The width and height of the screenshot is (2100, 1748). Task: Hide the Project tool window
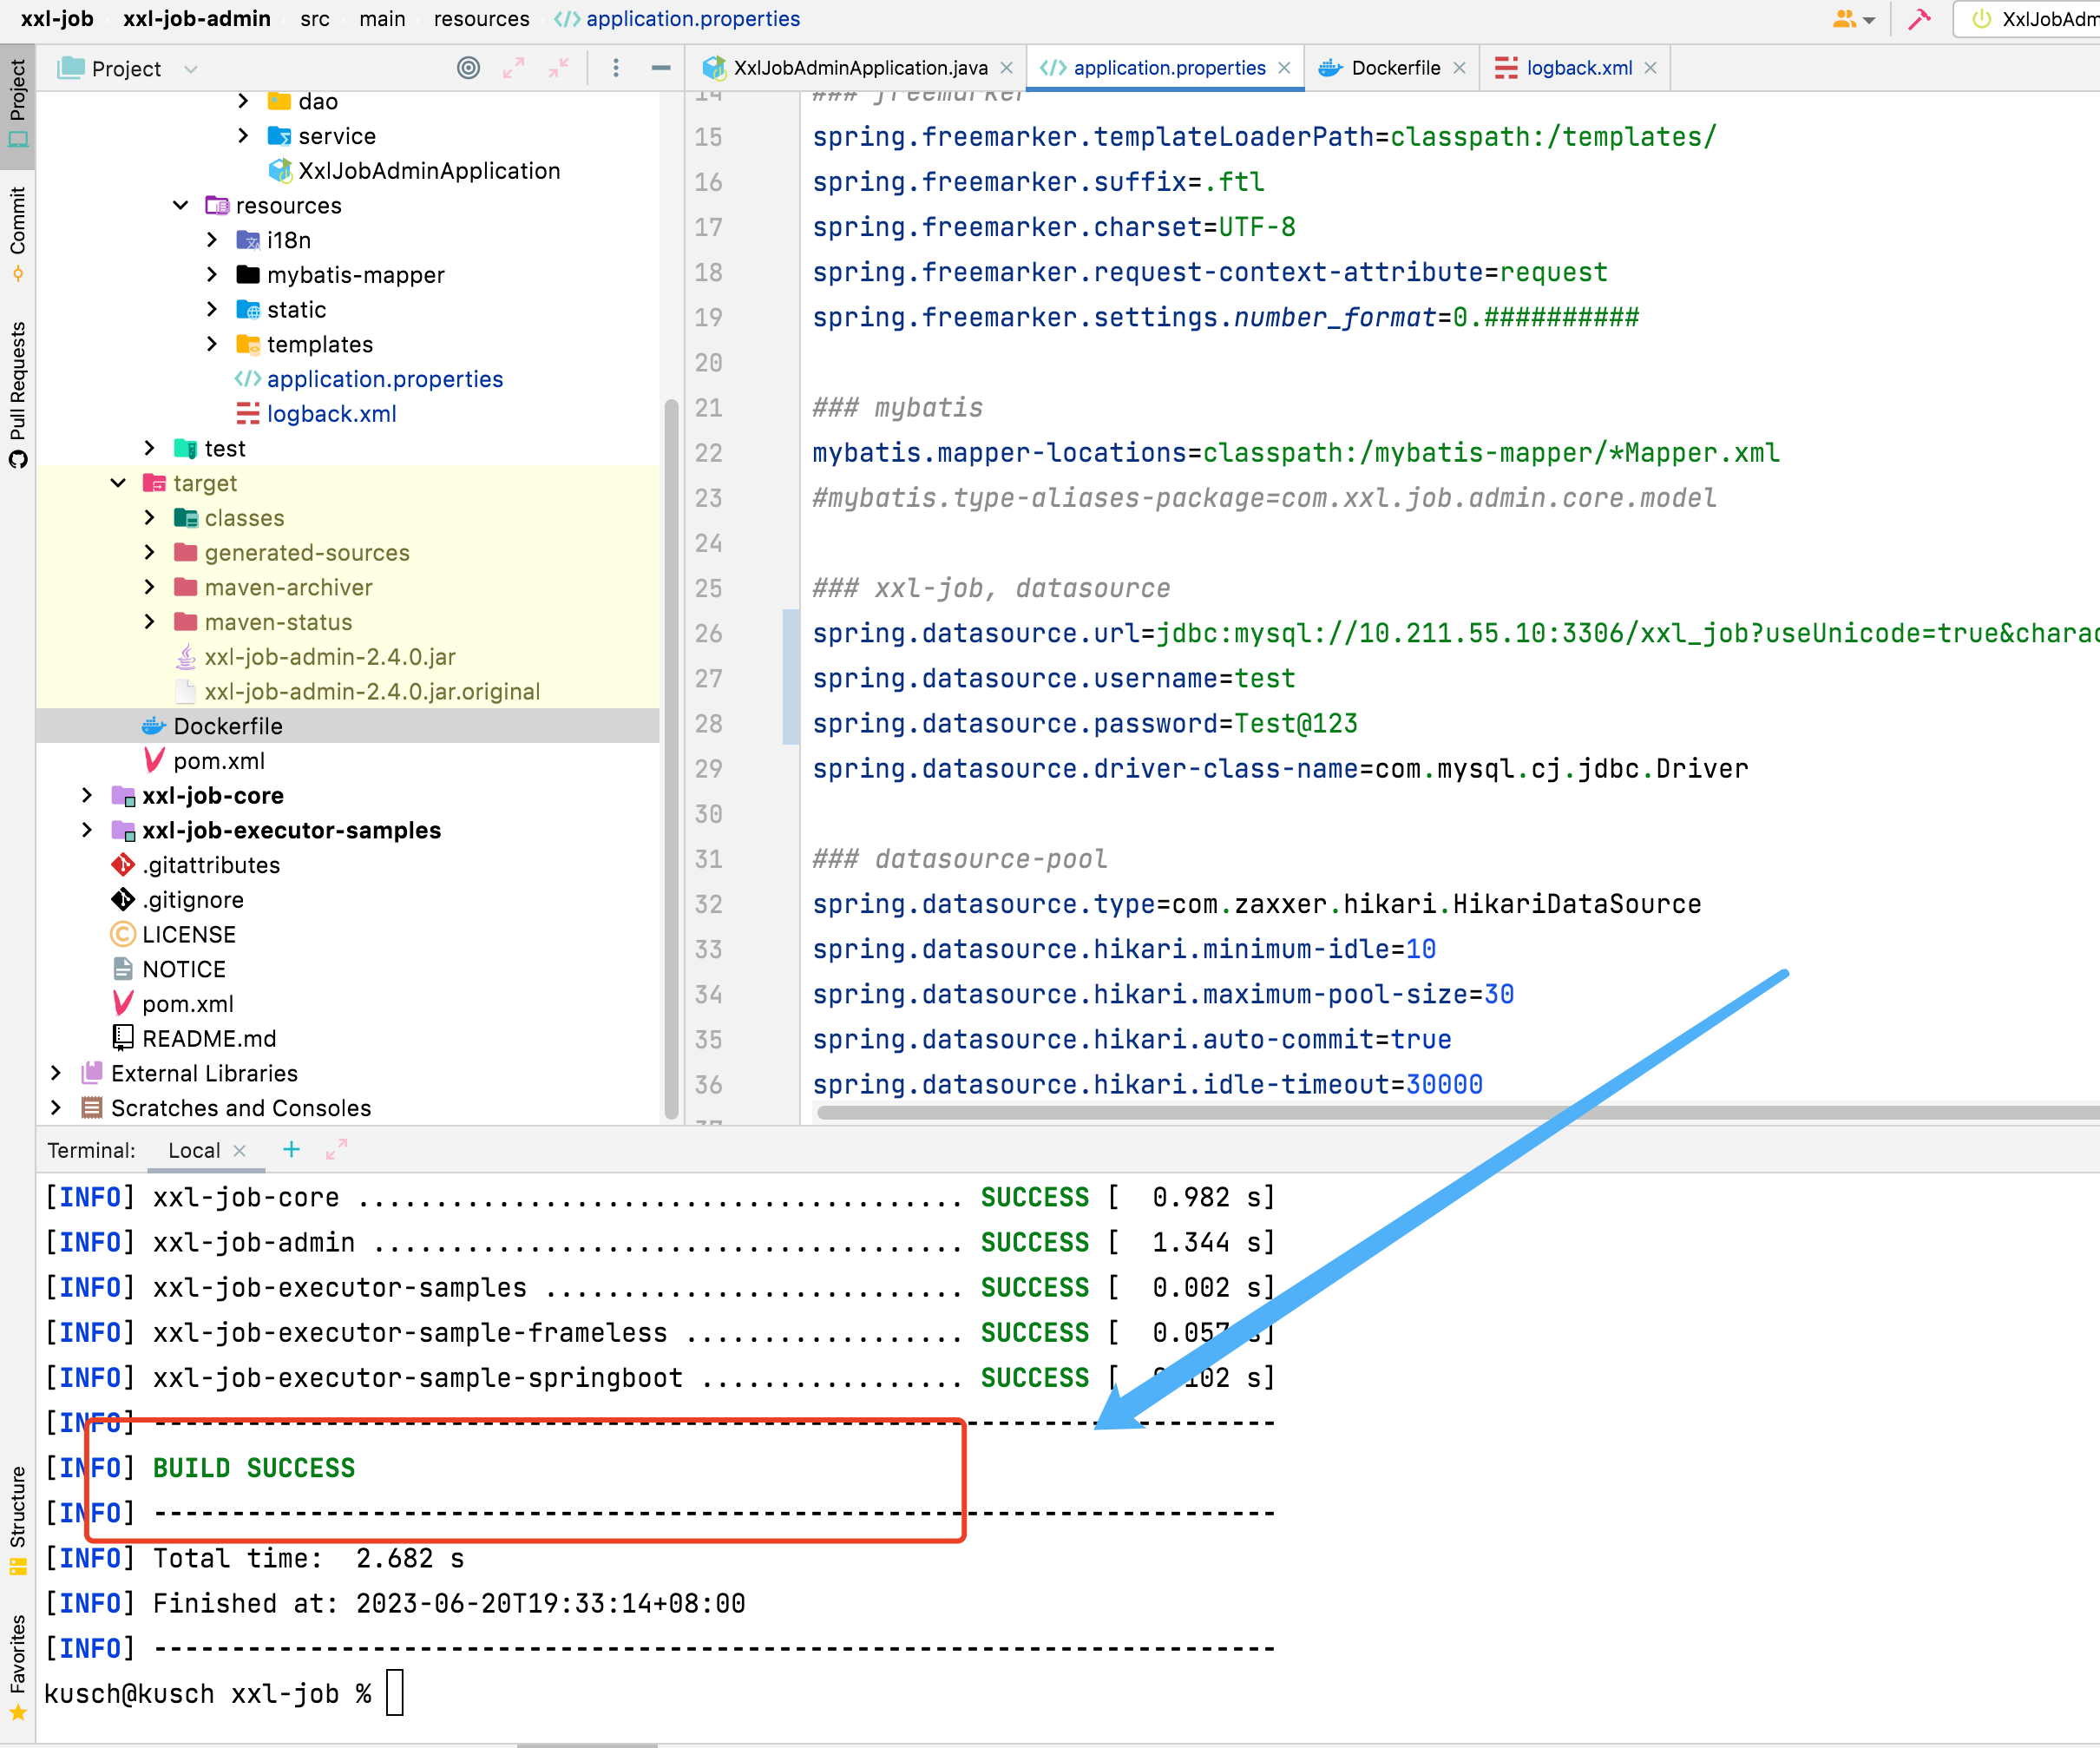[660, 68]
